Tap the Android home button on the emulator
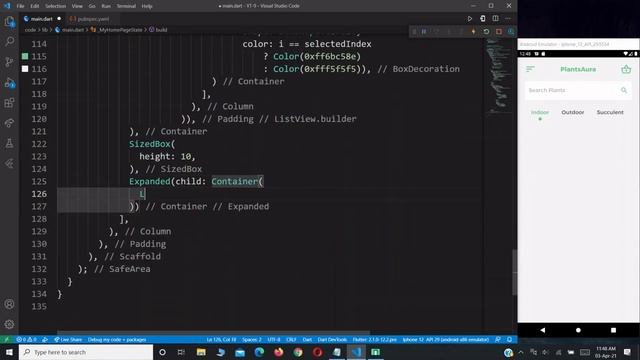 click(x=578, y=330)
